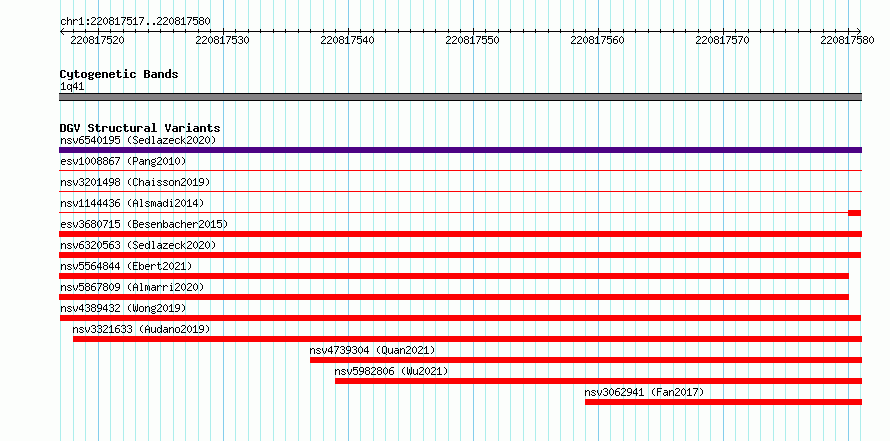Click the red bar below esv3680715
Viewport: 890px width, 441px height.
pyautogui.click(x=460, y=234)
